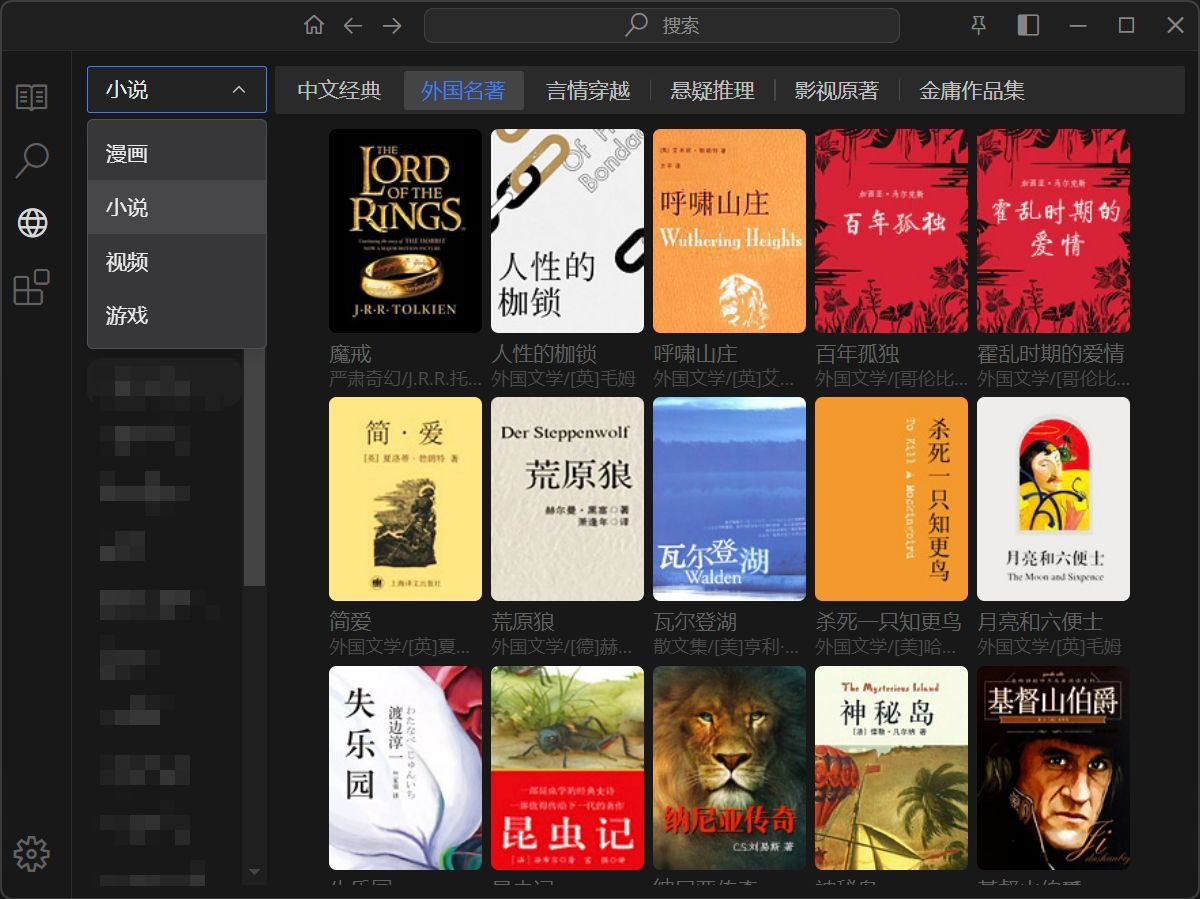Open the extensions blocks icon
This screenshot has height=899, width=1200.
pyautogui.click(x=32, y=286)
